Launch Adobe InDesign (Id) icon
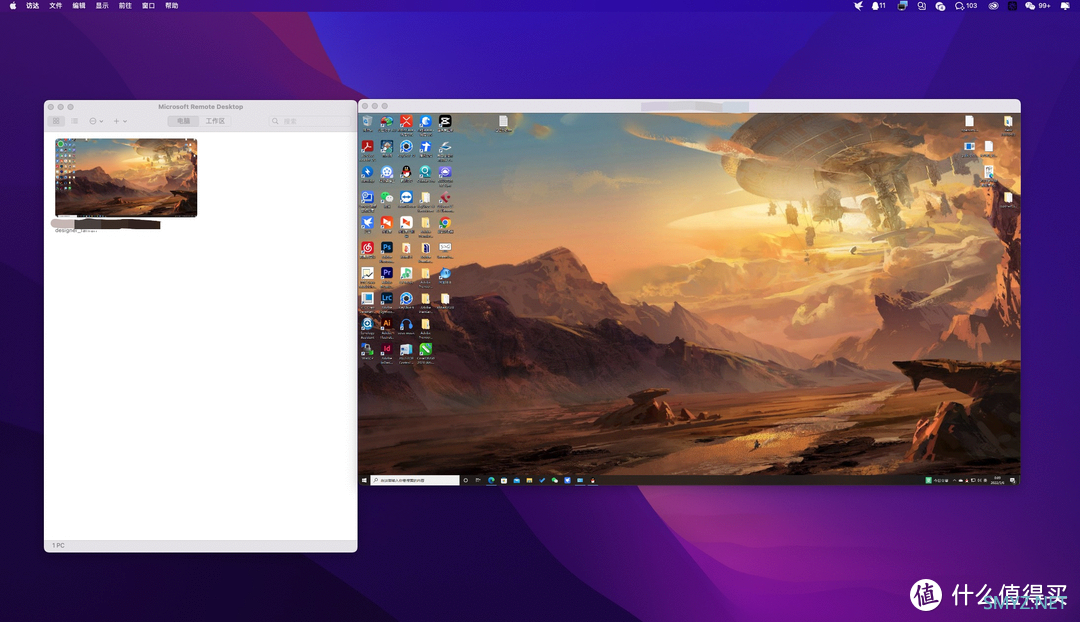 click(x=387, y=349)
